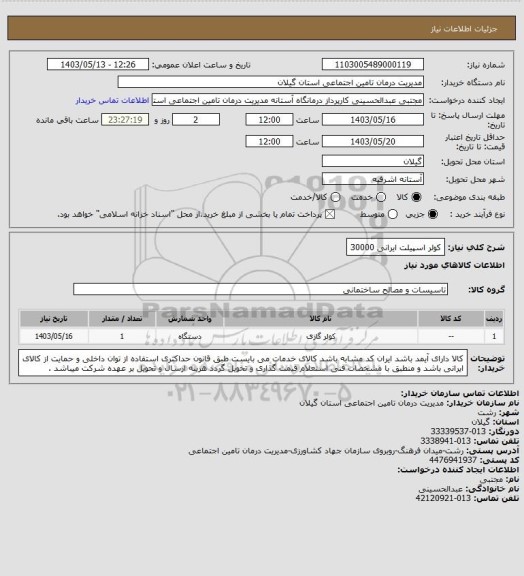This screenshot has width=524, height=576.
Task: Click the page header جزئیات اطلاعات نیاز
Action: (x=464, y=29)
